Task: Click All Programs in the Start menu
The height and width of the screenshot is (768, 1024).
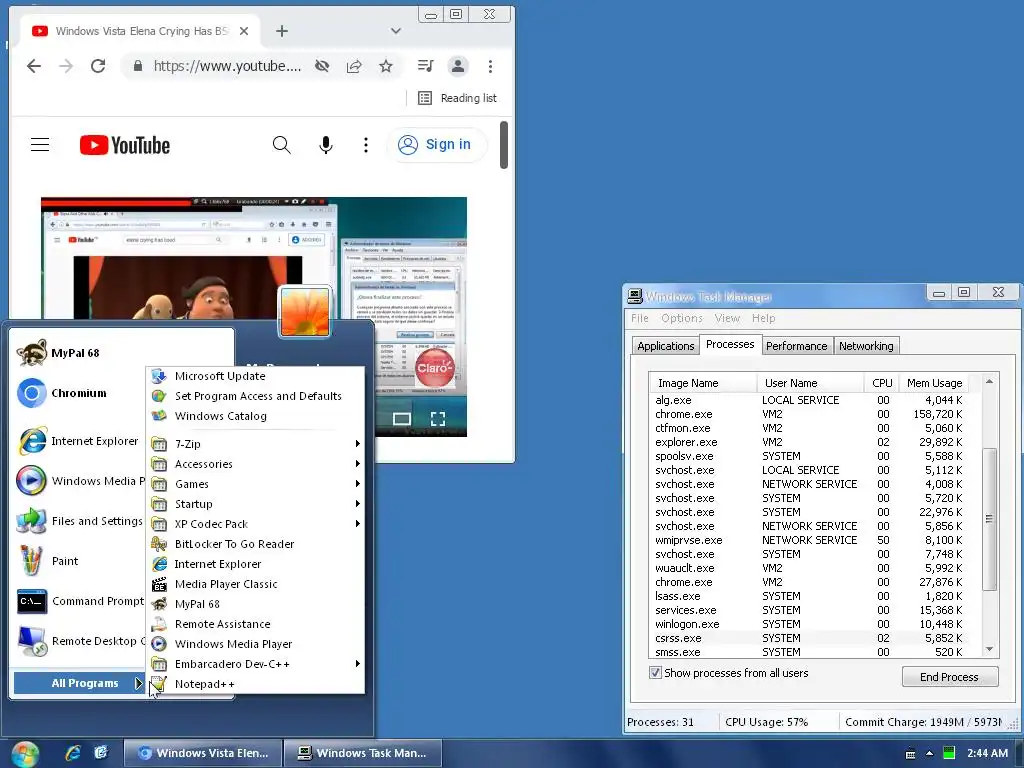Action: click(79, 683)
